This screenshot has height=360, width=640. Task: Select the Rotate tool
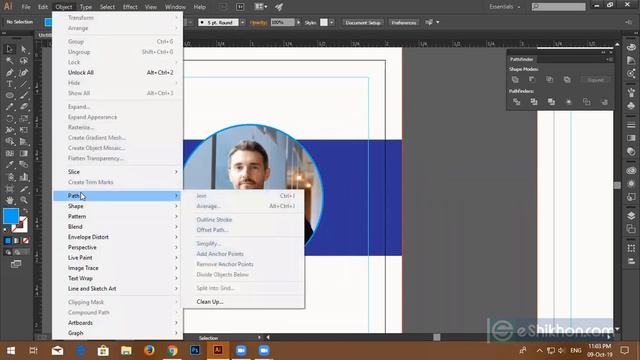pyautogui.click(x=9, y=119)
